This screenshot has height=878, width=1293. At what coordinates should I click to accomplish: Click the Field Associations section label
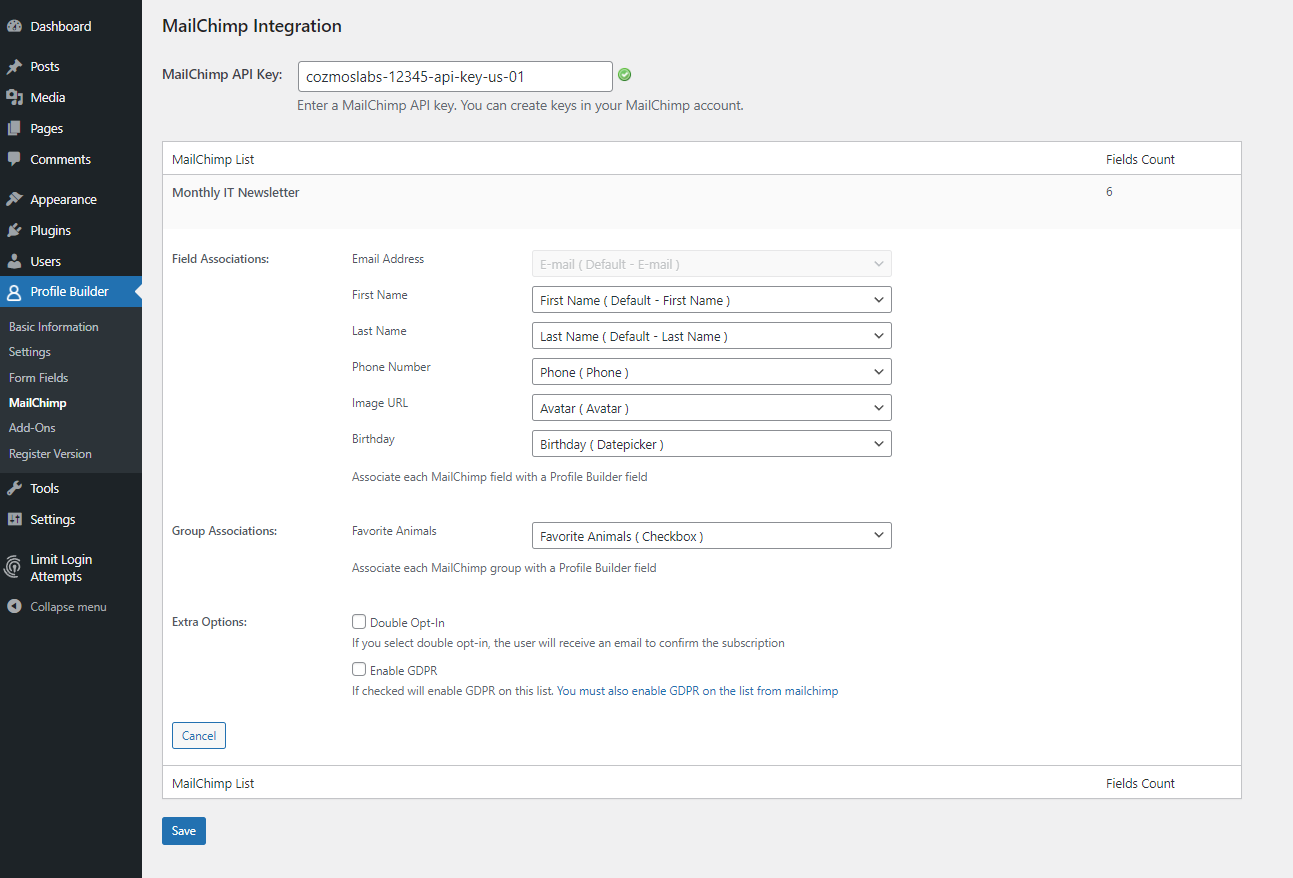tap(220, 259)
